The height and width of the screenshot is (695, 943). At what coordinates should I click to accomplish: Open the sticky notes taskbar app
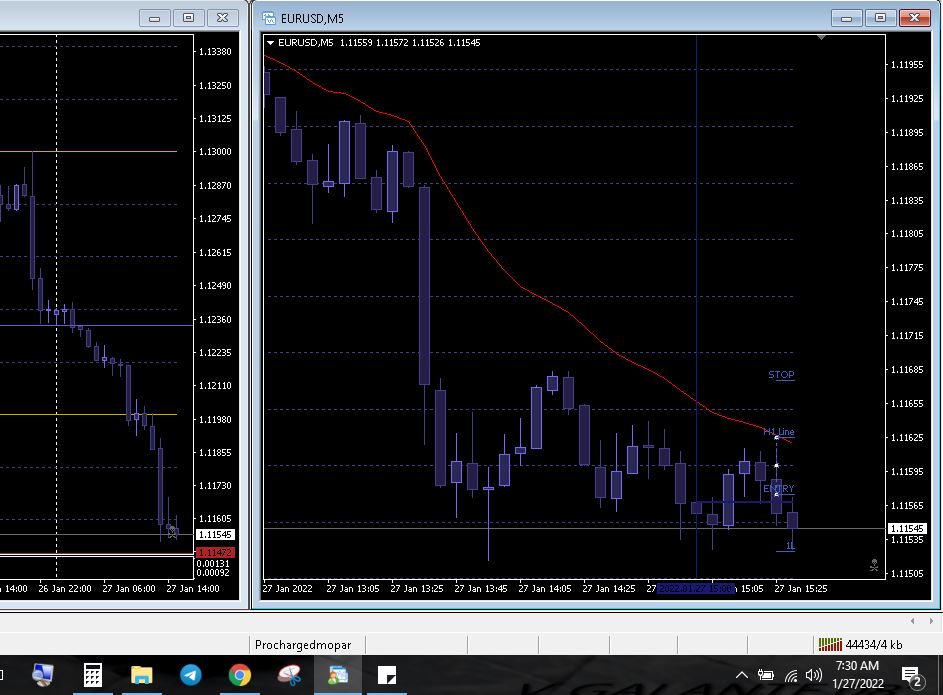387,675
